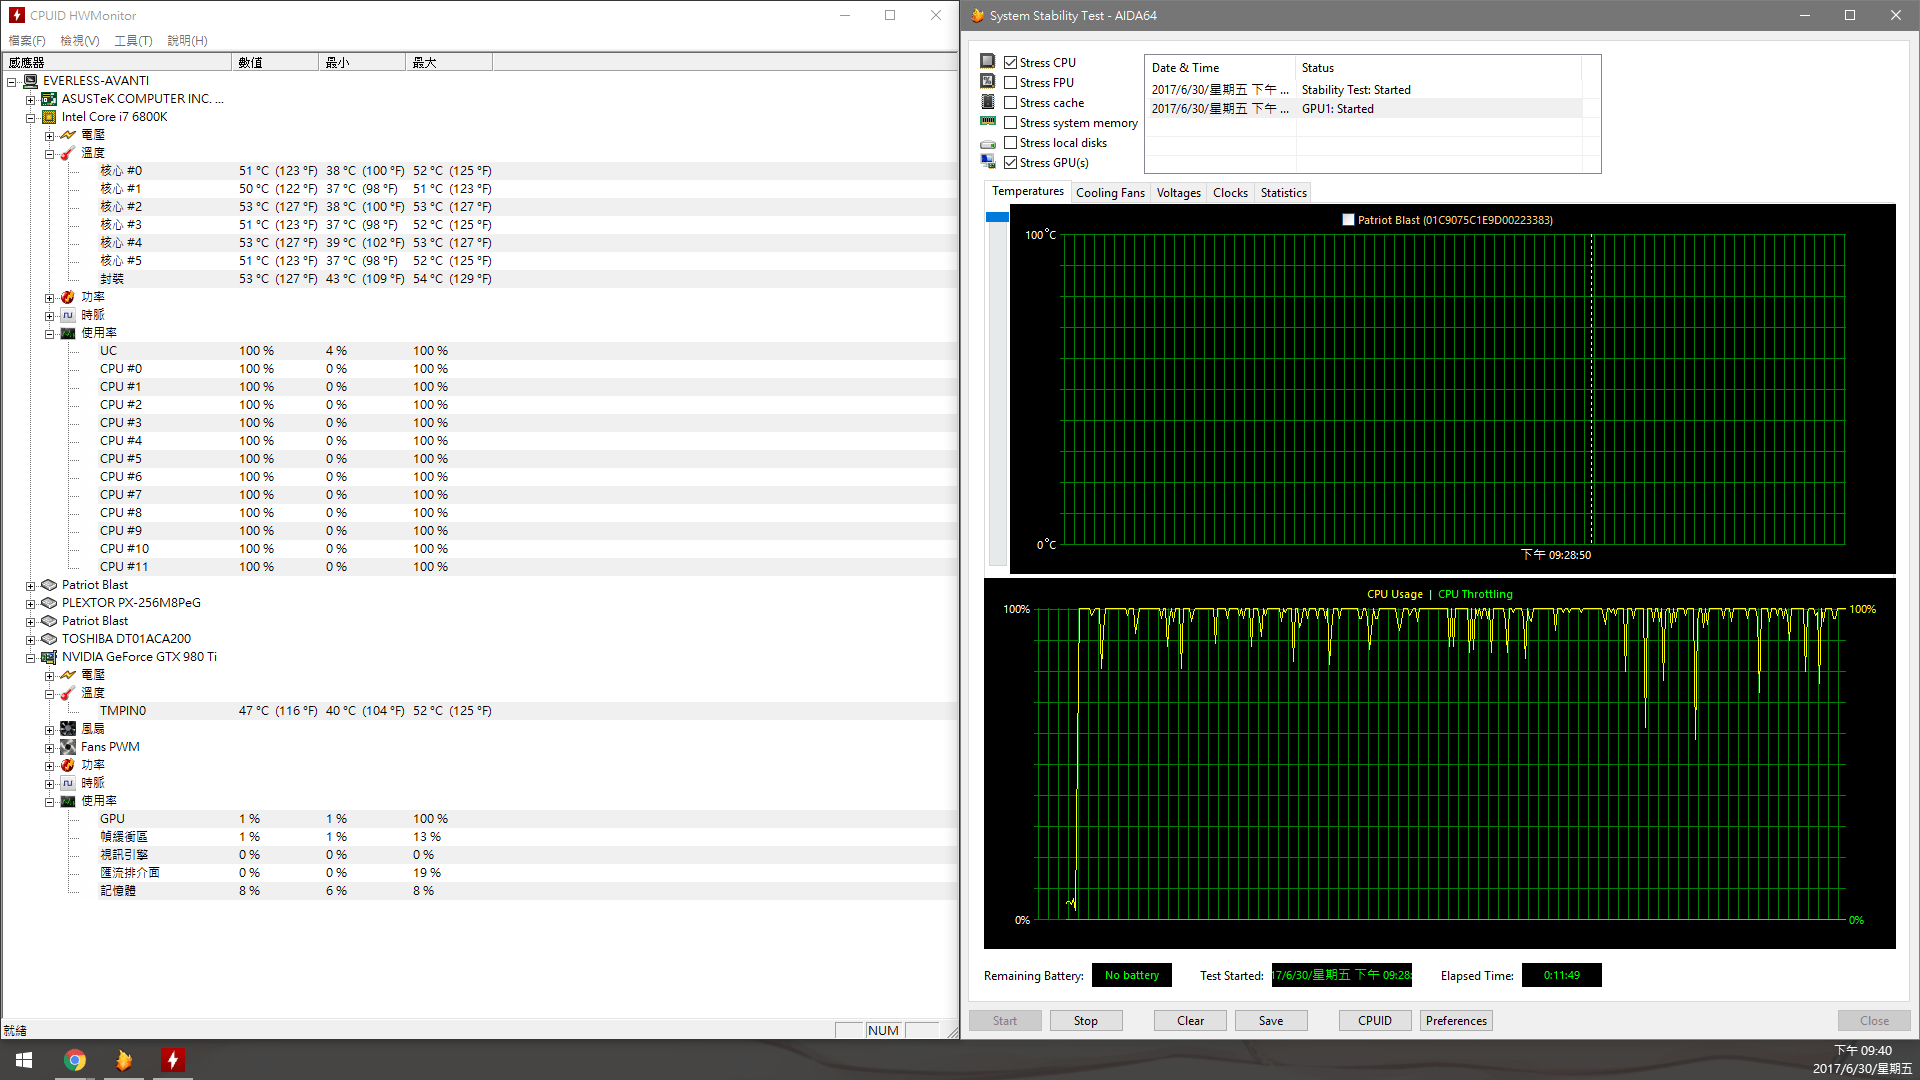Click the 最大 column header
This screenshot has height=1080, width=1920.
tap(449, 63)
